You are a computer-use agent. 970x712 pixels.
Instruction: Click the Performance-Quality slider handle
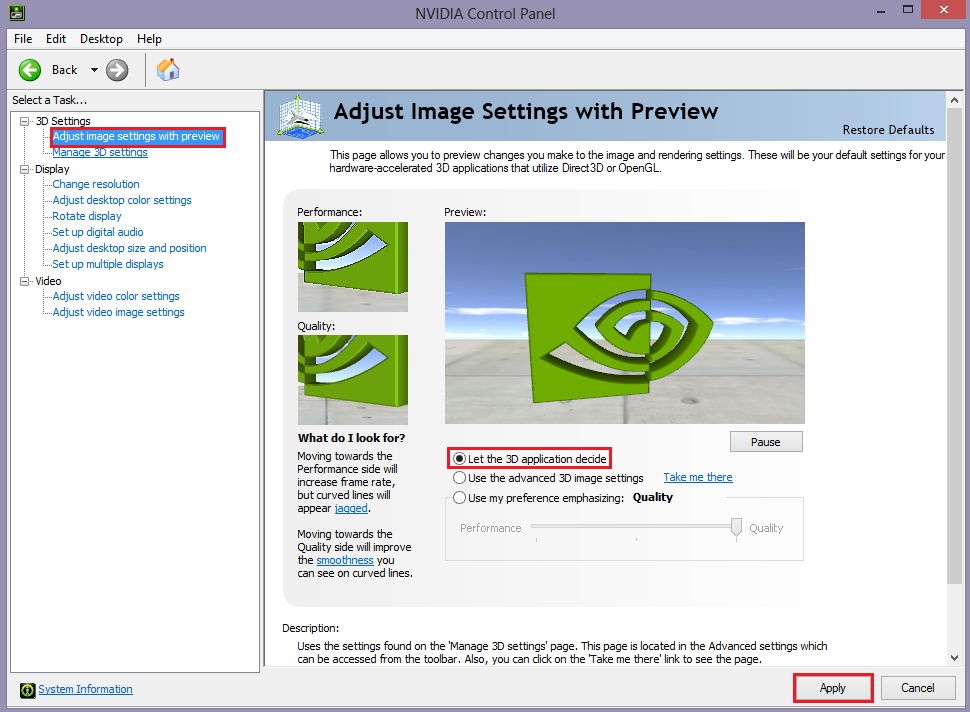pyautogui.click(x=737, y=527)
